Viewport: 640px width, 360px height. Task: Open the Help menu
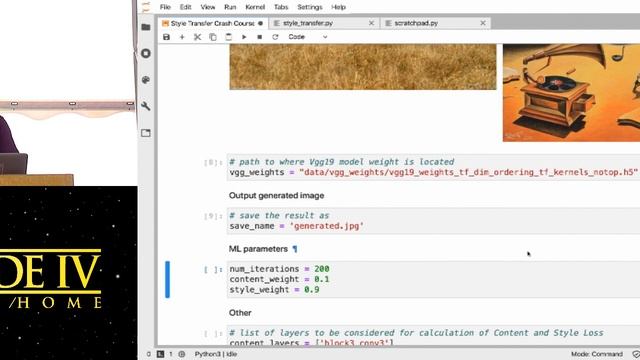click(338, 7)
